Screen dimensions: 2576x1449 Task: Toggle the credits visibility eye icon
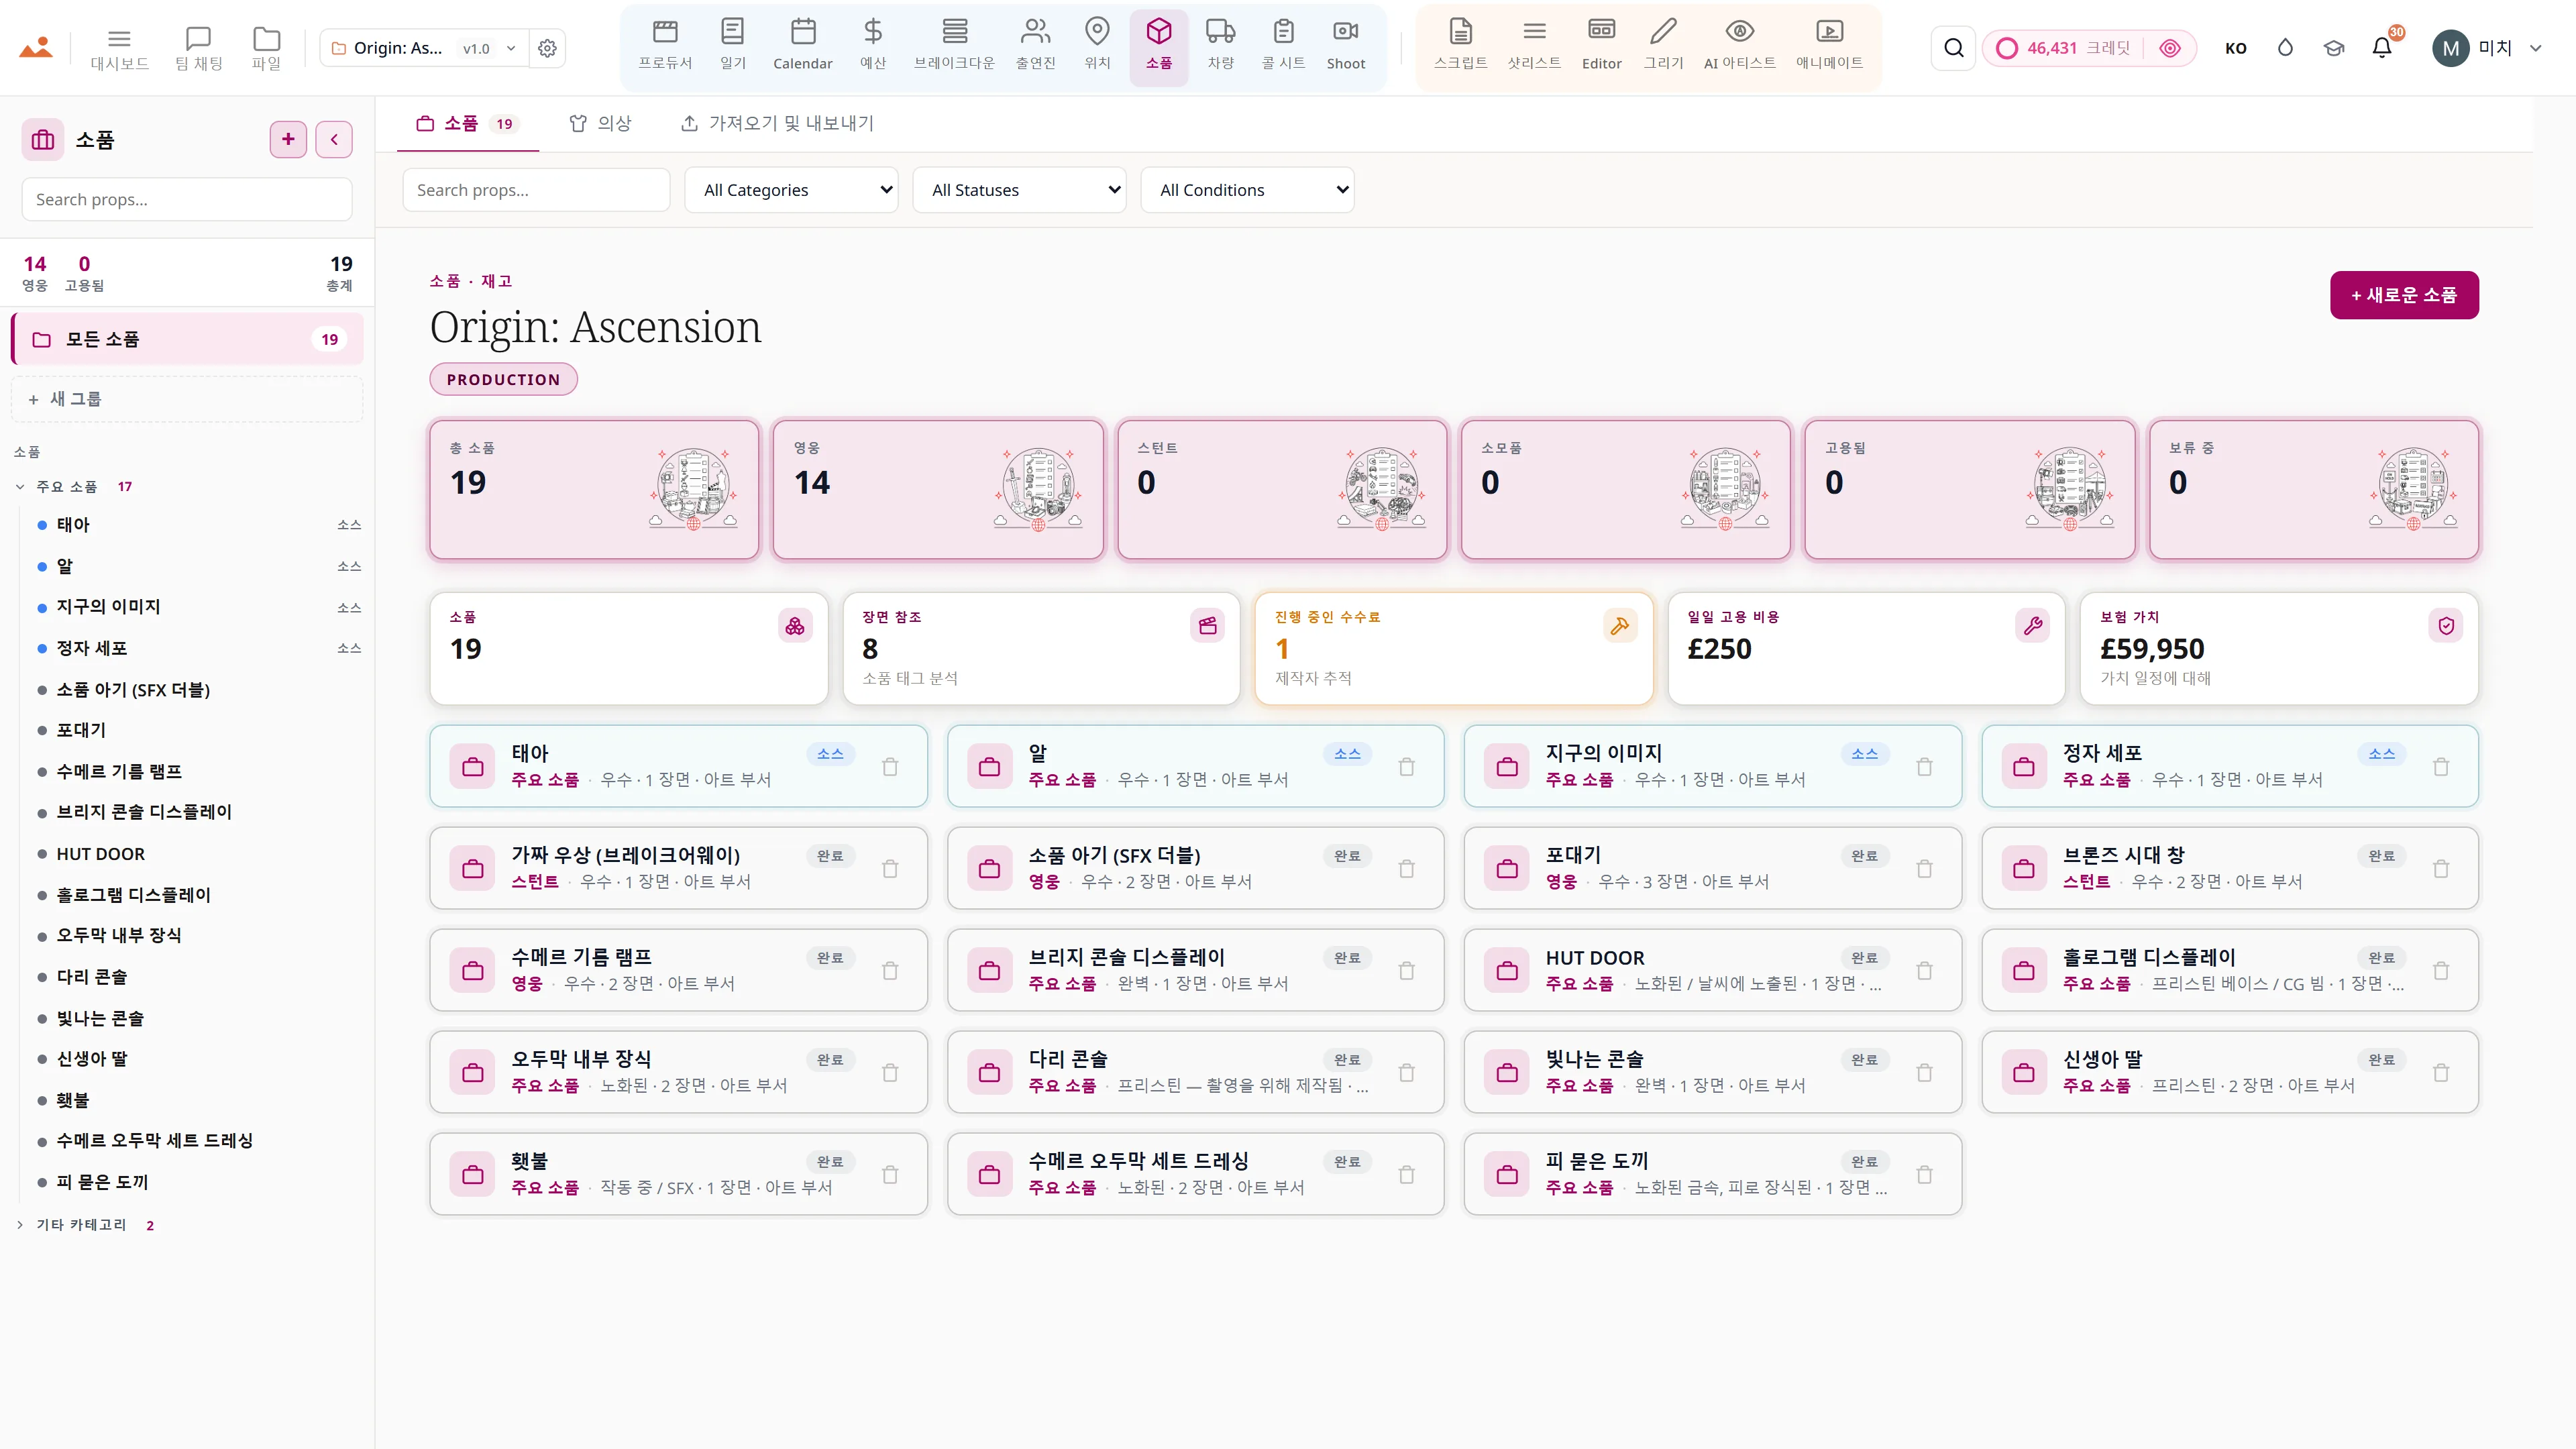(x=2170, y=48)
